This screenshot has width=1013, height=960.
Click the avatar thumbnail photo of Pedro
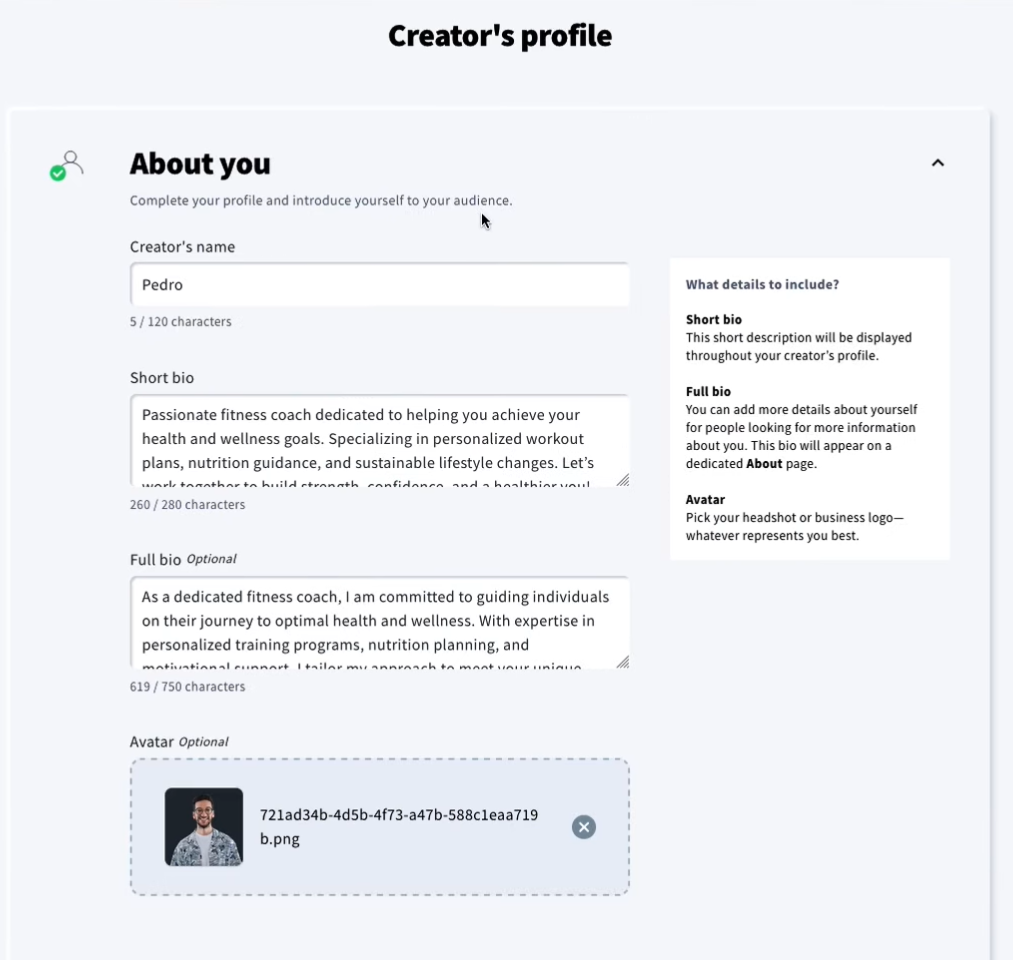[x=204, y=827]
